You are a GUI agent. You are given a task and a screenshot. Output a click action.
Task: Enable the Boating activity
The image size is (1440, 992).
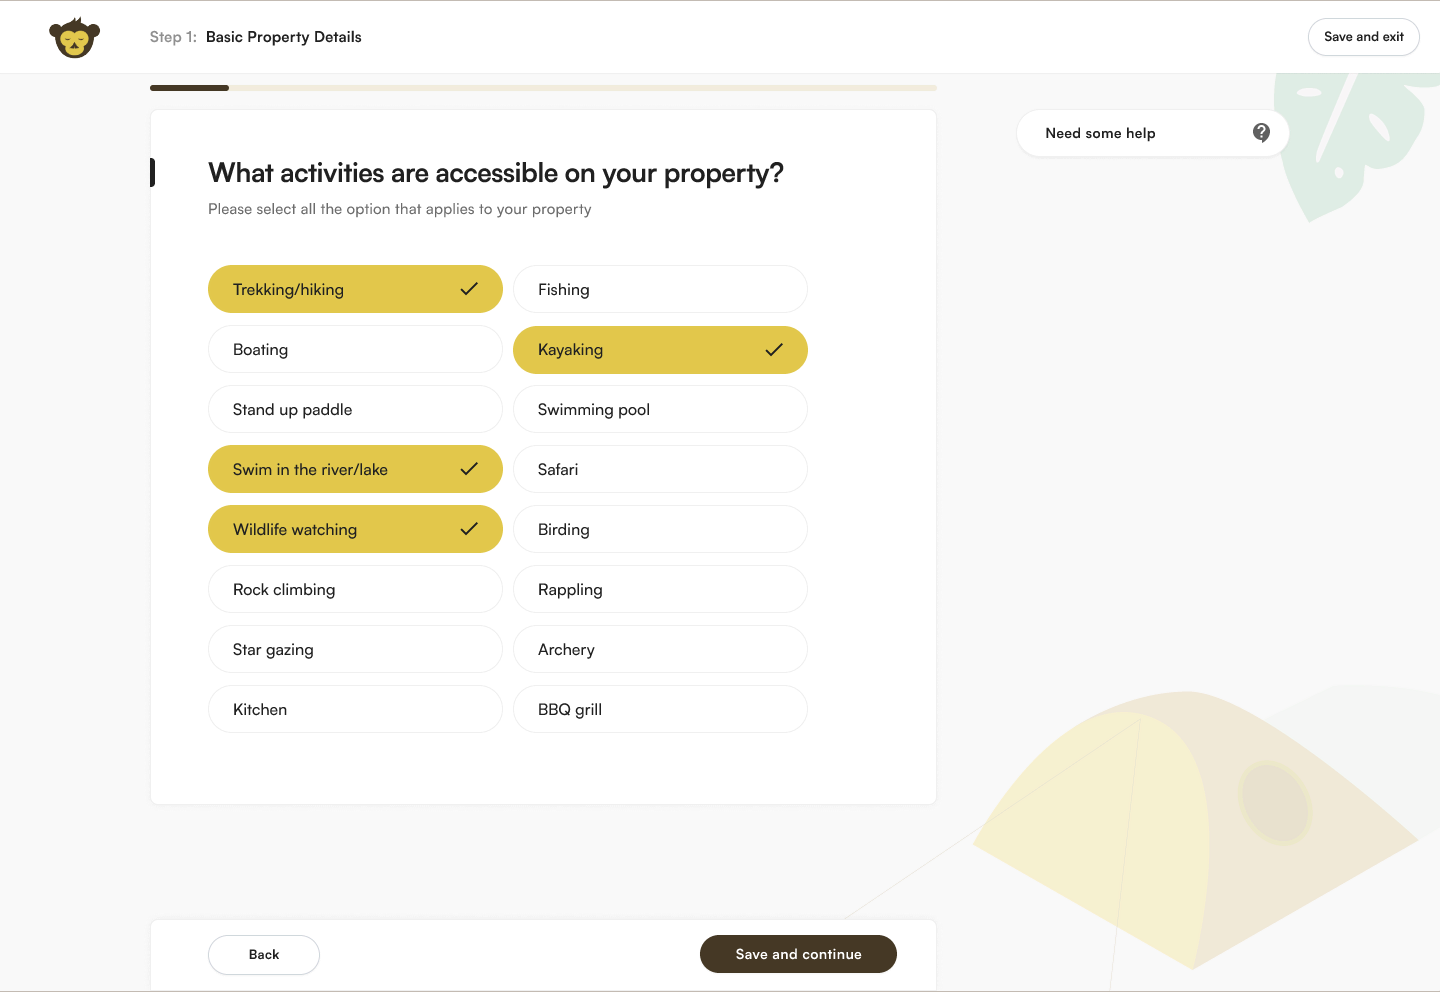click(355, 349)
